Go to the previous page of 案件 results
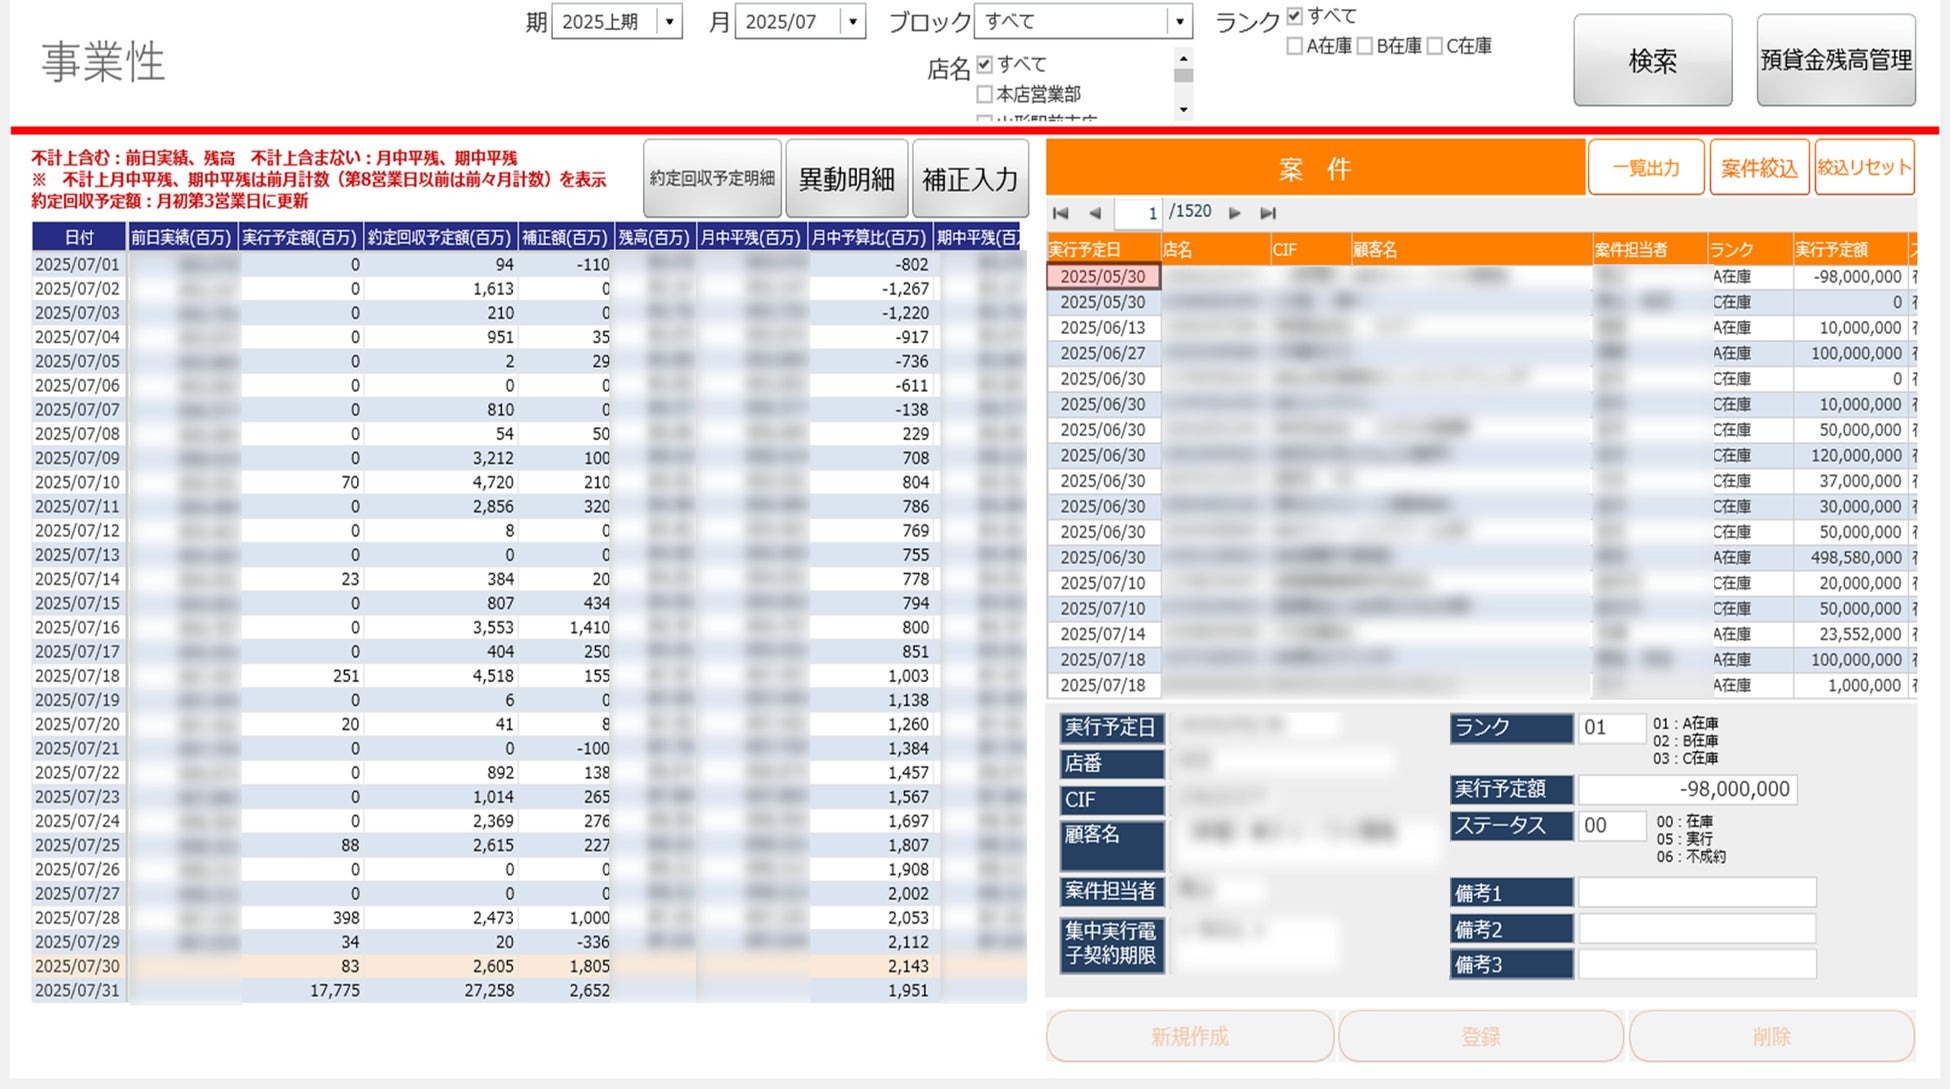This screenshot has width=1950, height=1089. (1095, 213)
